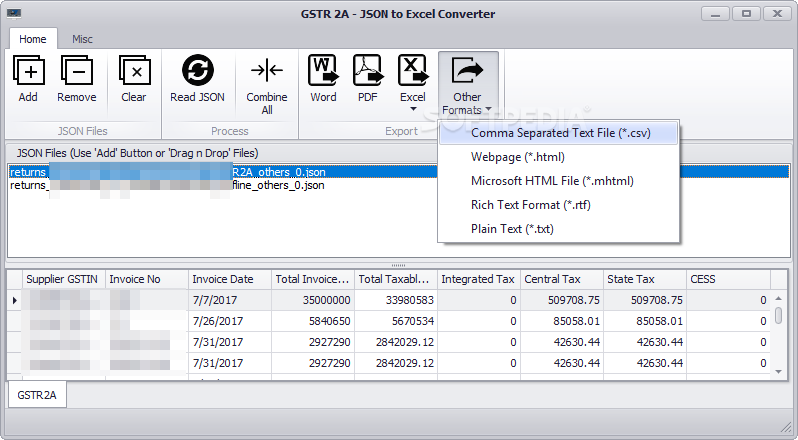Viewport: 798px width, 440px height.
Task: Maximize the converter window
Action: tap(746, 14)
